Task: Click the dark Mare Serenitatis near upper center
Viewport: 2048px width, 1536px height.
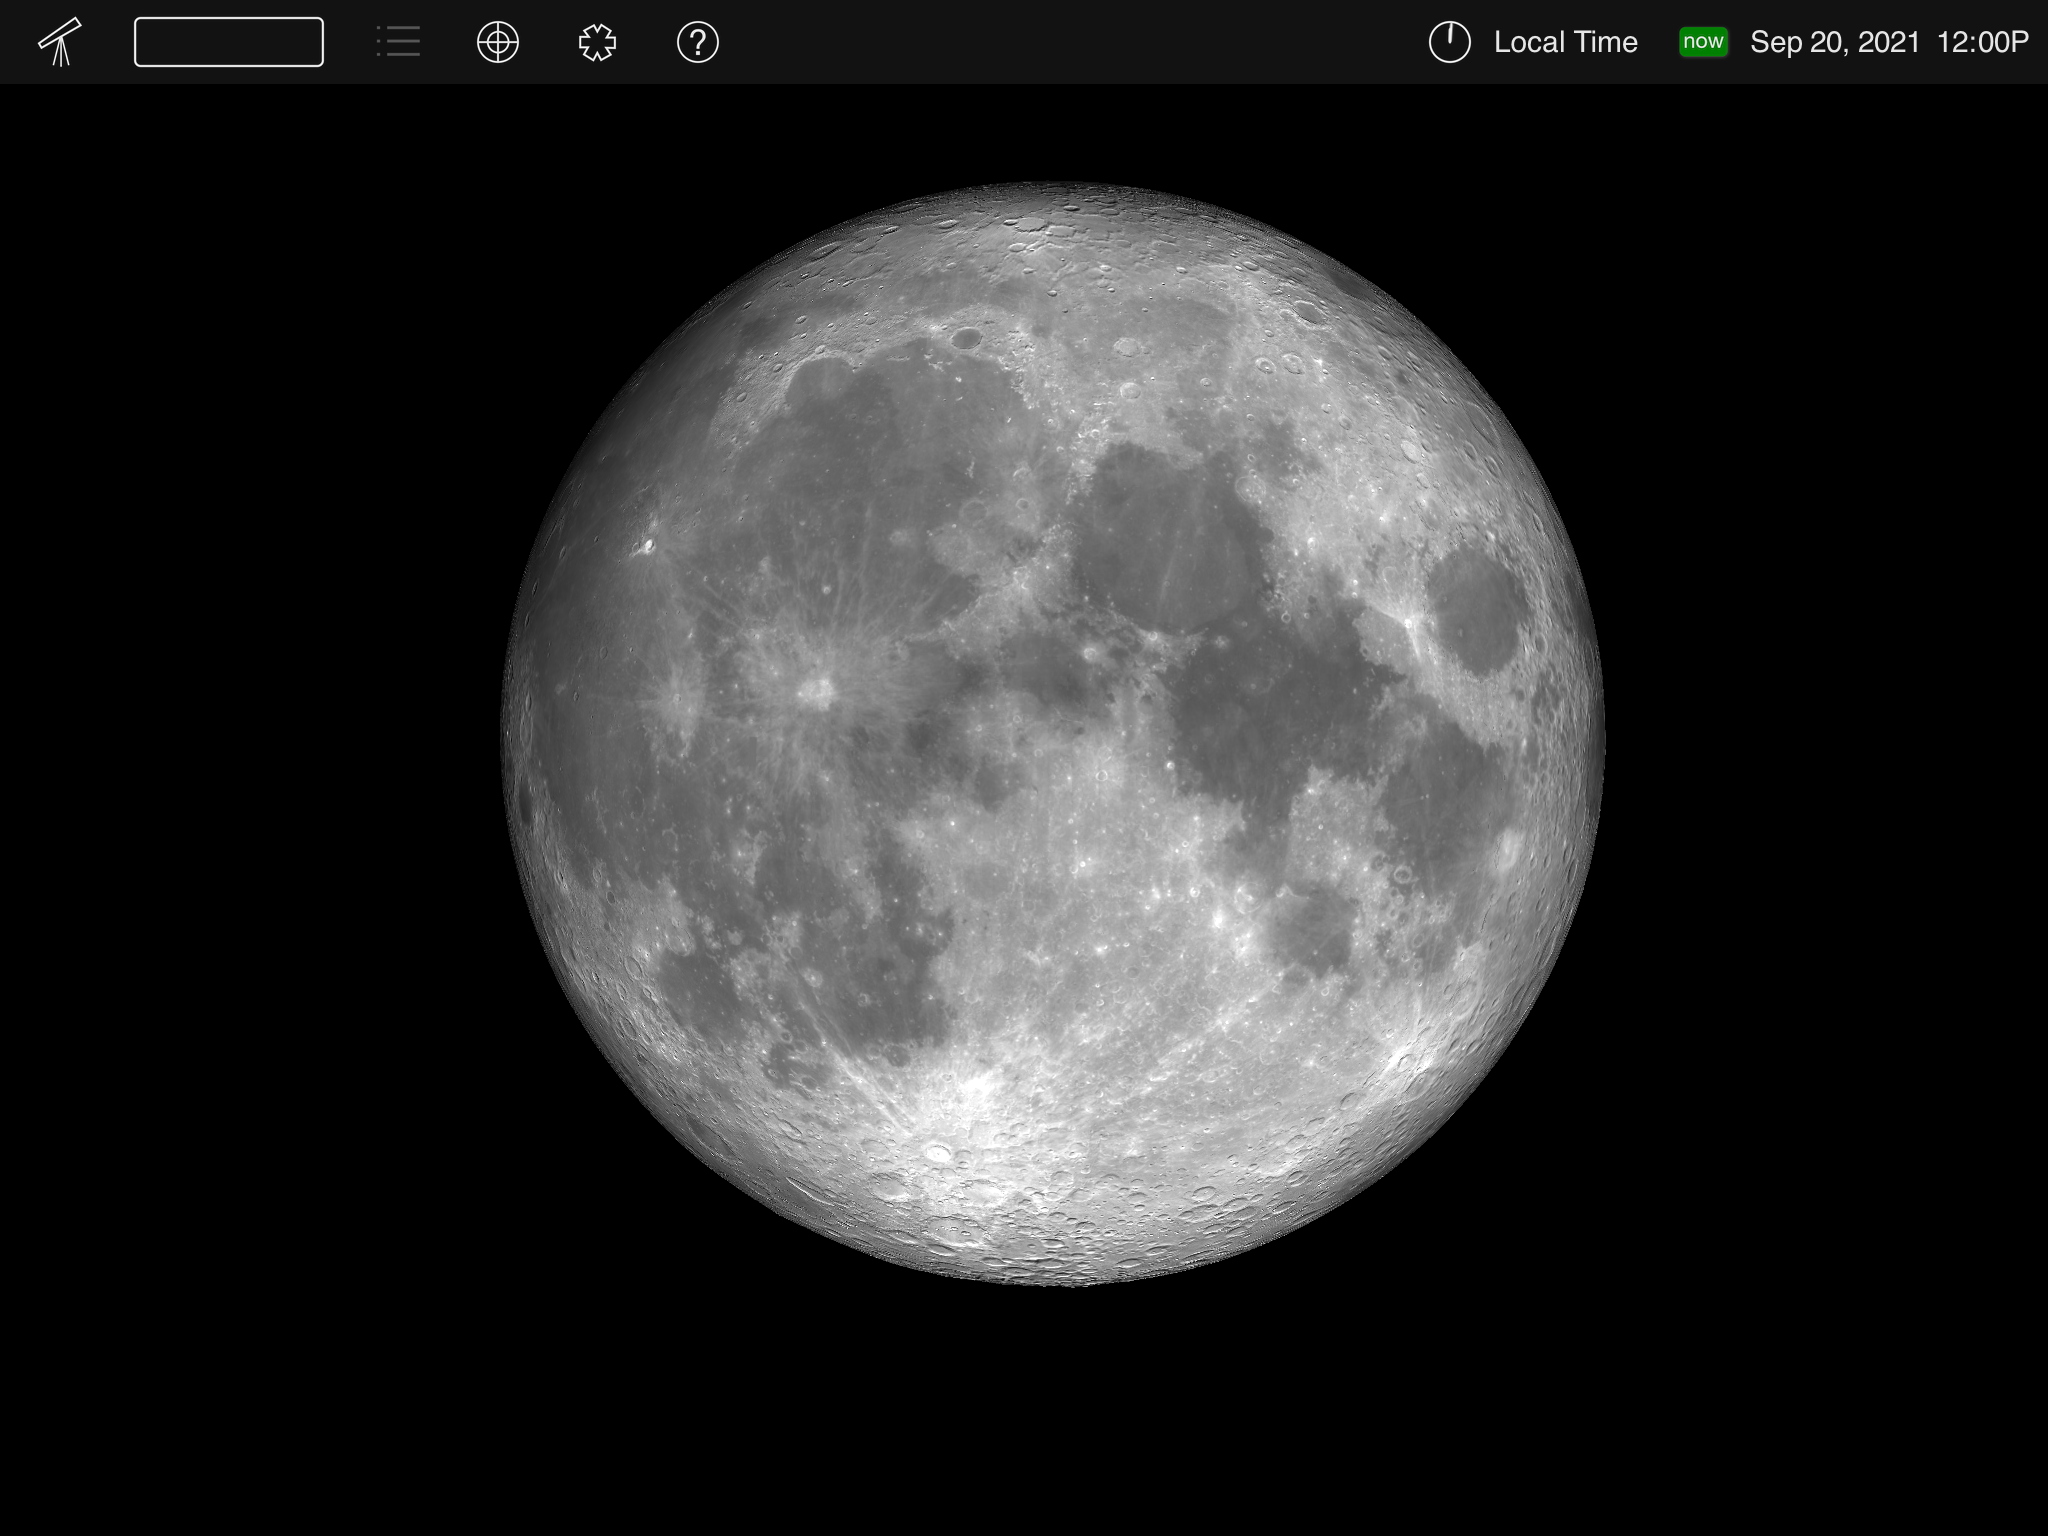Action: click(x=1165, y=540)
